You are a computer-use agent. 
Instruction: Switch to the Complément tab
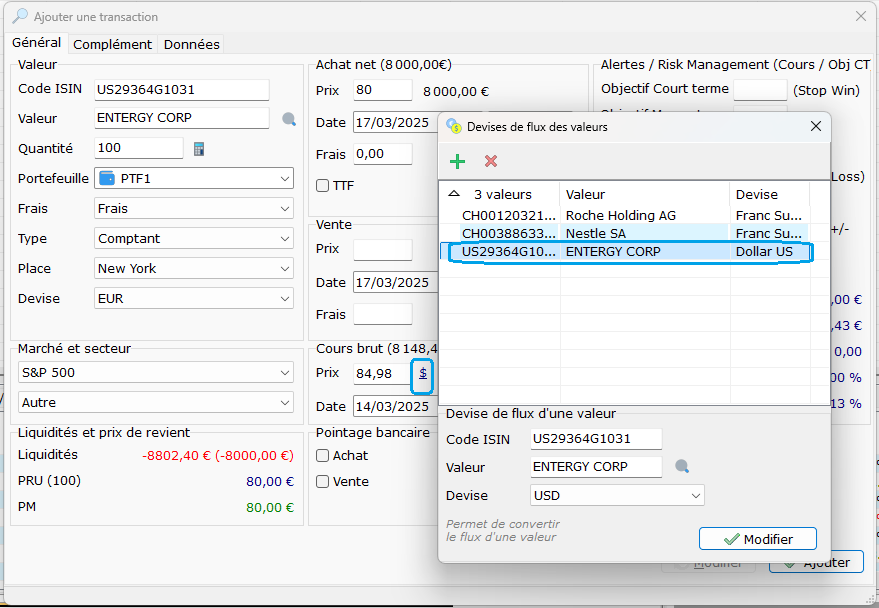pyautogui.click(x=113, y=44)
